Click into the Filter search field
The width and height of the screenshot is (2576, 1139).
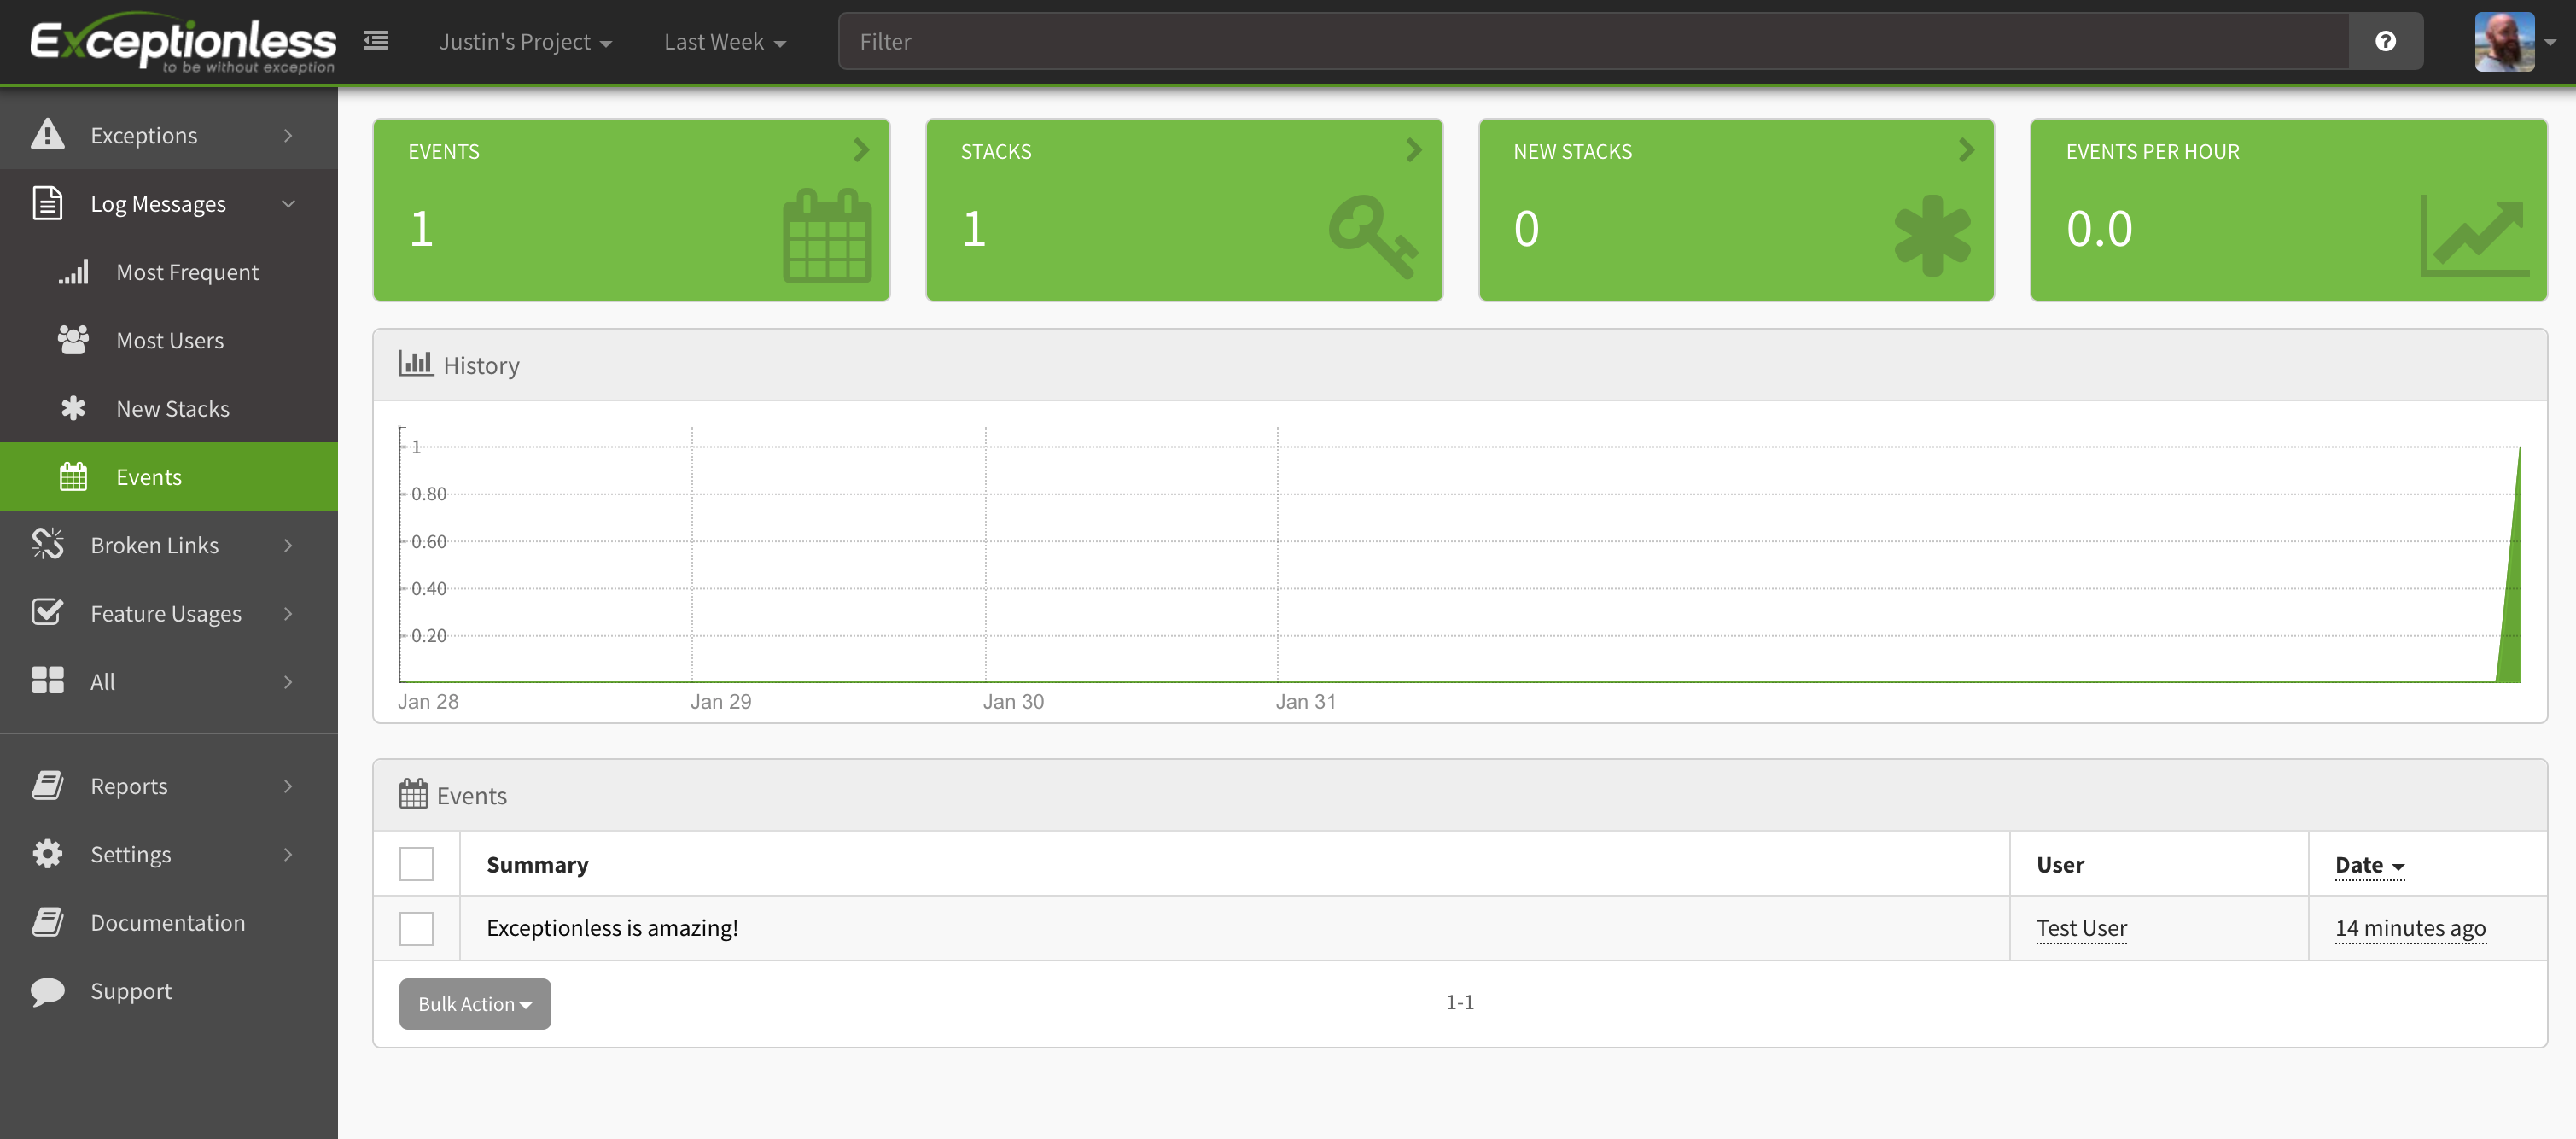(1592, 42)
